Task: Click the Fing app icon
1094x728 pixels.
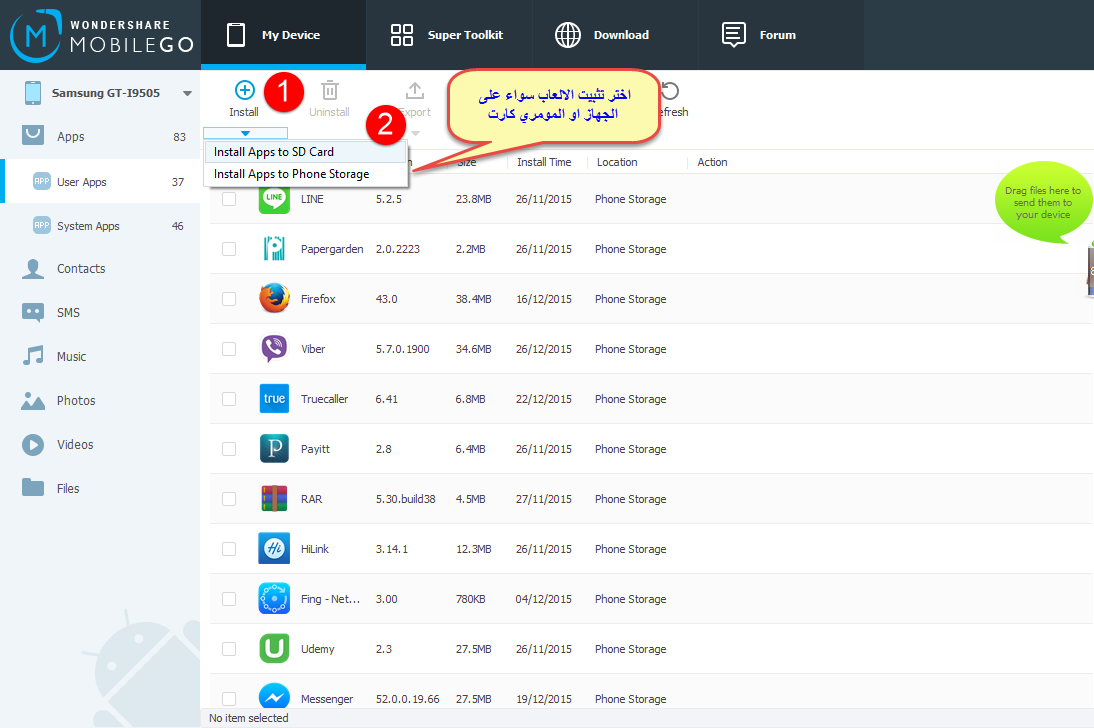Action: click(x=274, y=599)
